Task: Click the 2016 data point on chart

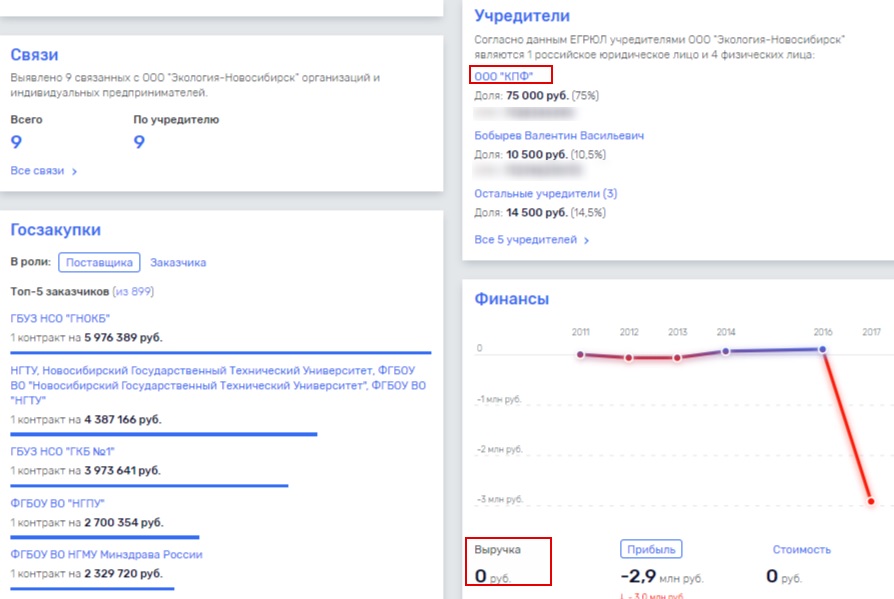Action: pos(822,349)
